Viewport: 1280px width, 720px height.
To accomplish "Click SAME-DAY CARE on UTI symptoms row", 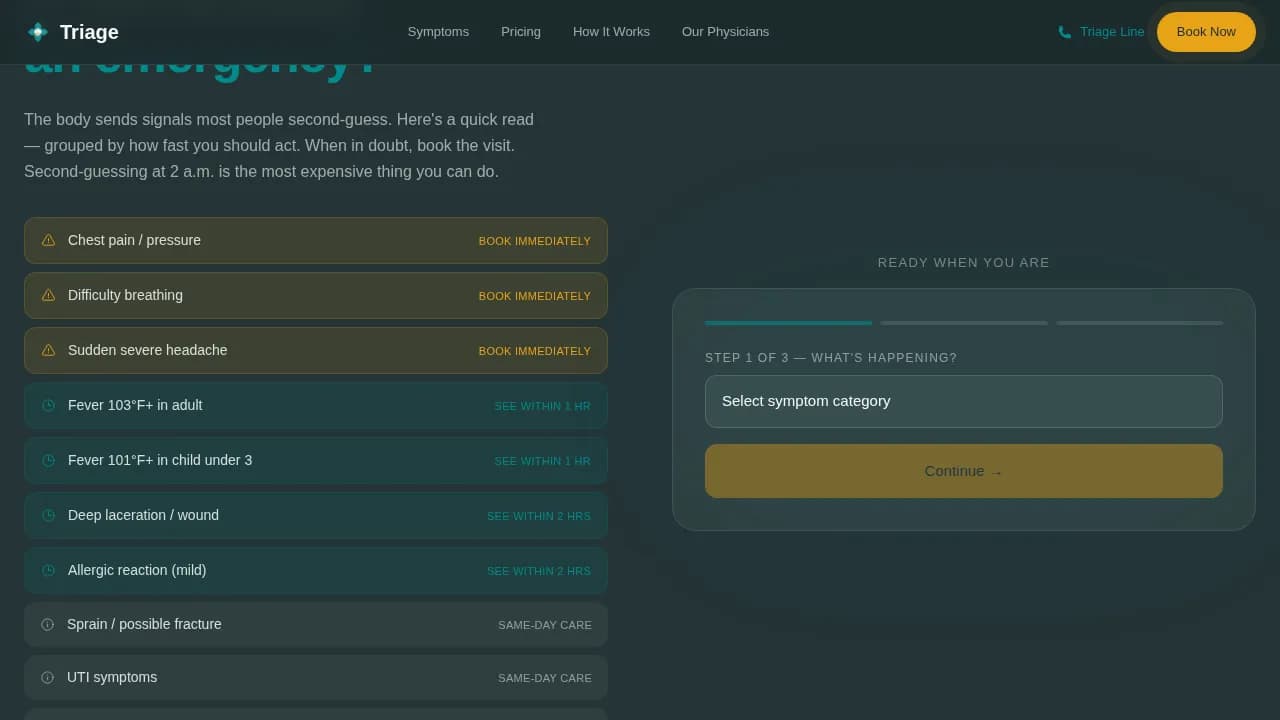I will click(545, 678).
